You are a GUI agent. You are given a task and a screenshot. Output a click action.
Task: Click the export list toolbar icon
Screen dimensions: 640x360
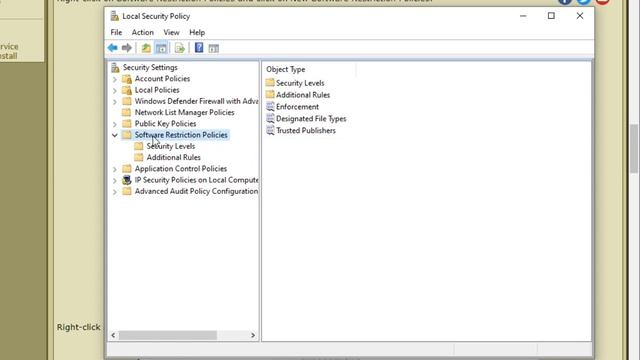point(180,48)
